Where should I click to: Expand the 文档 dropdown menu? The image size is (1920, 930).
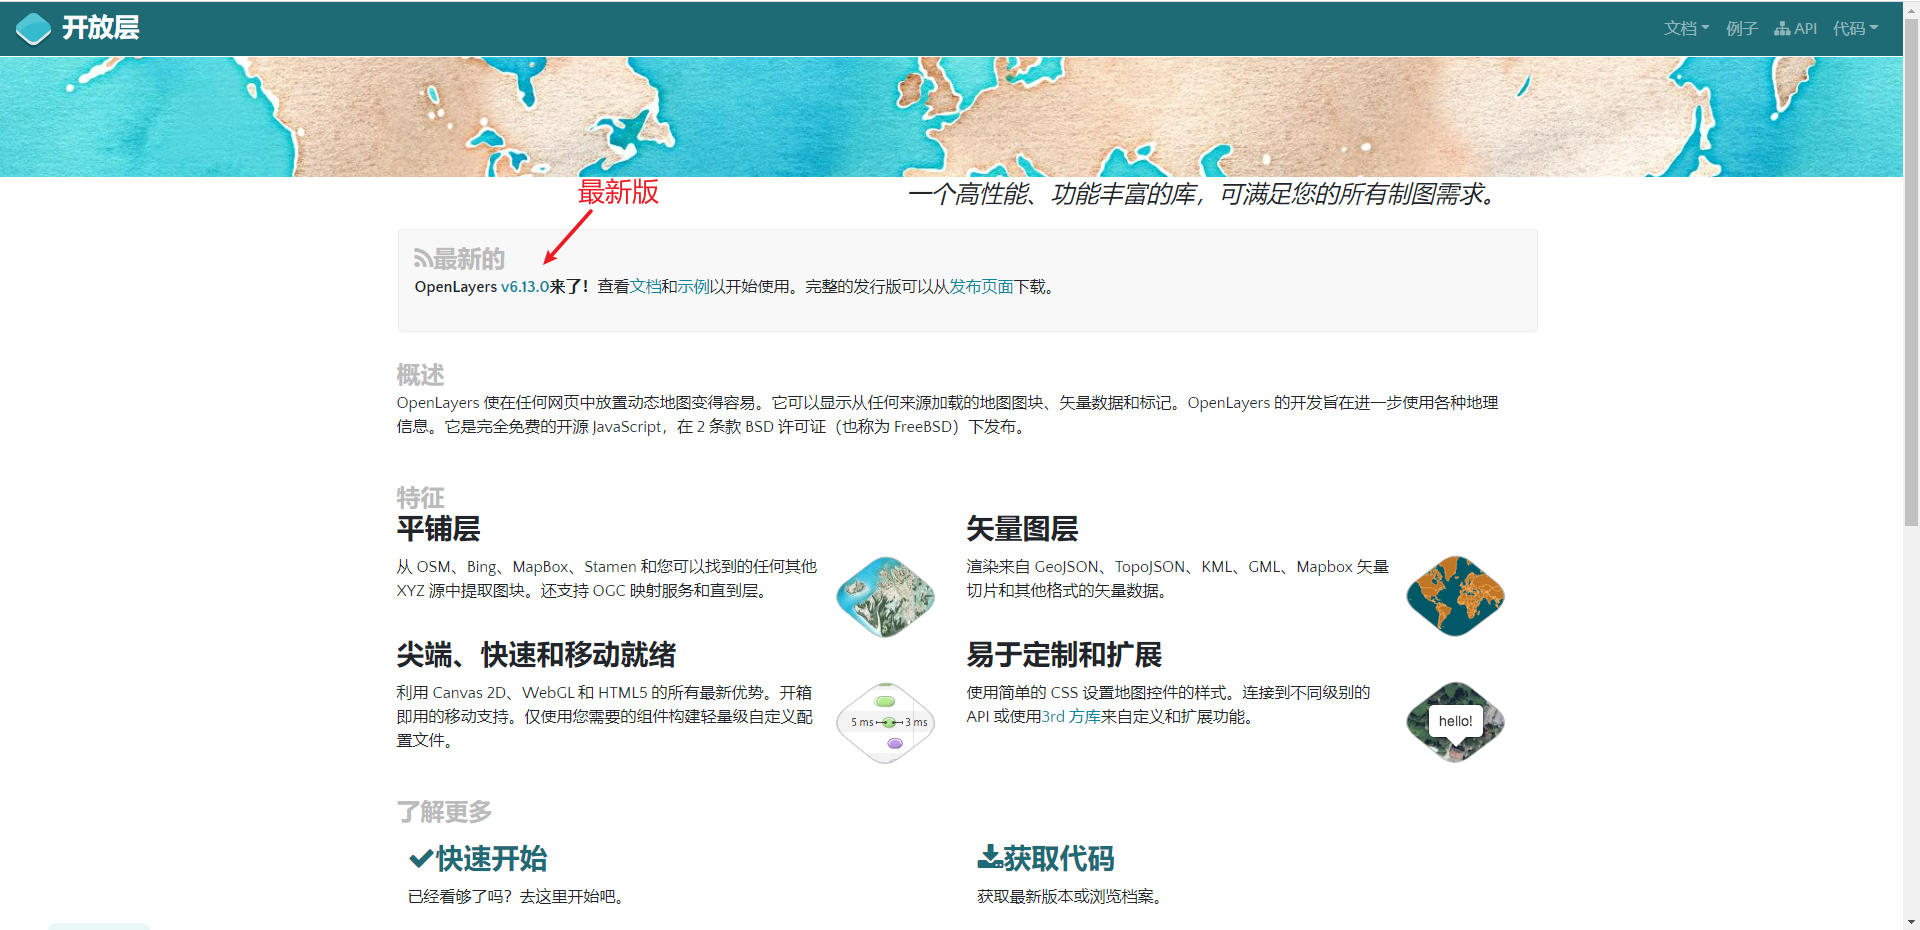coord(1686,29)
